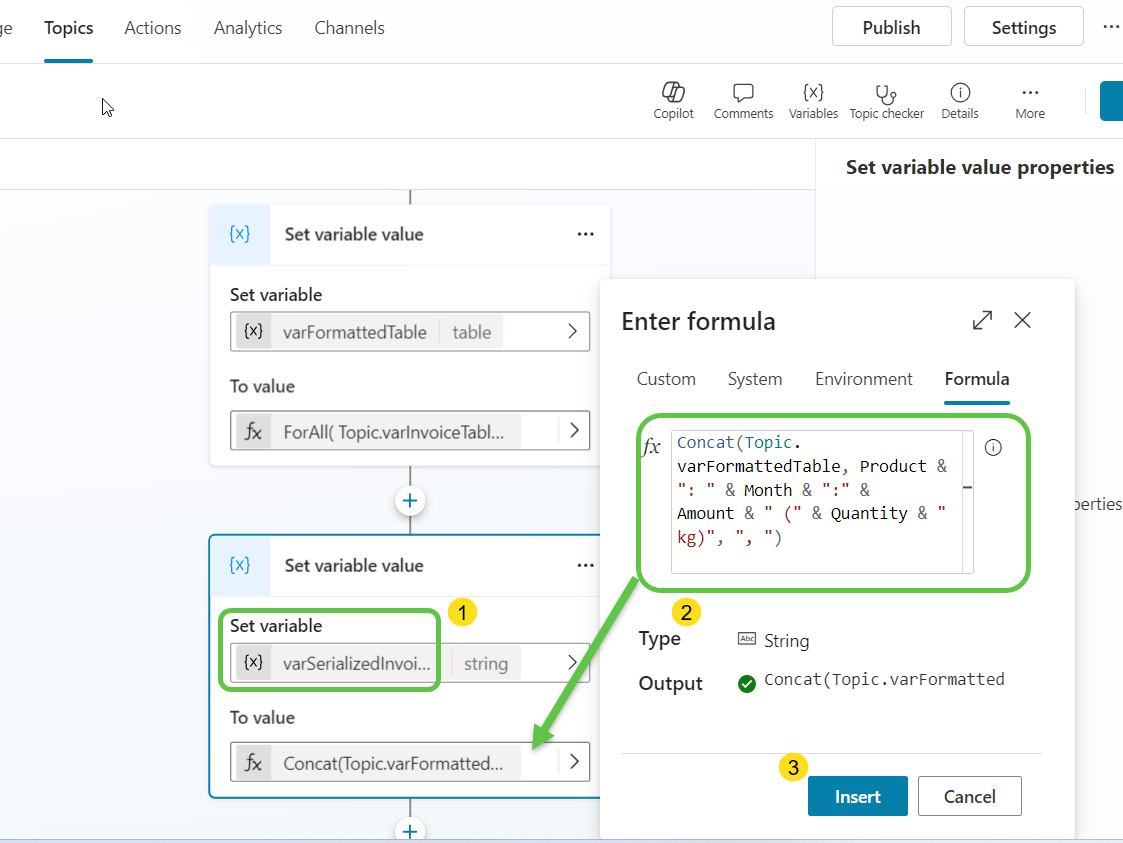Click the fx icon in the To value field
The image size is (1123, 843).
point(253,762)
